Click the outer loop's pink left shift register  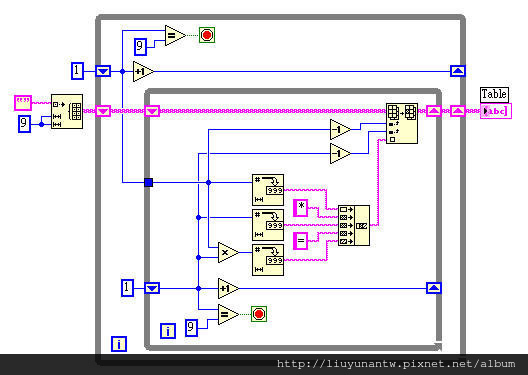click(103, 111)
